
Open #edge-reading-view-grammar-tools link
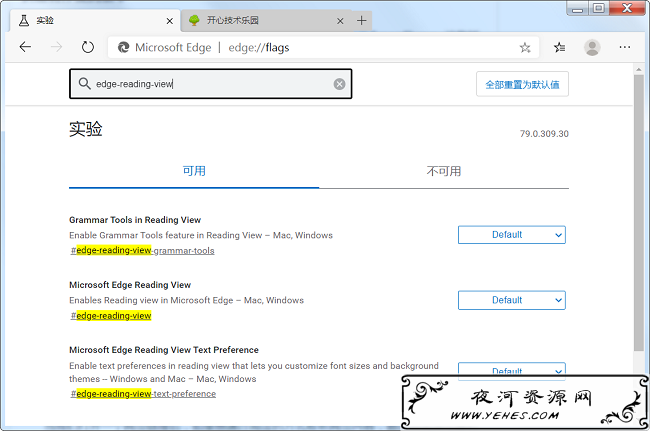pyautogui.click(x=142, y=251)
